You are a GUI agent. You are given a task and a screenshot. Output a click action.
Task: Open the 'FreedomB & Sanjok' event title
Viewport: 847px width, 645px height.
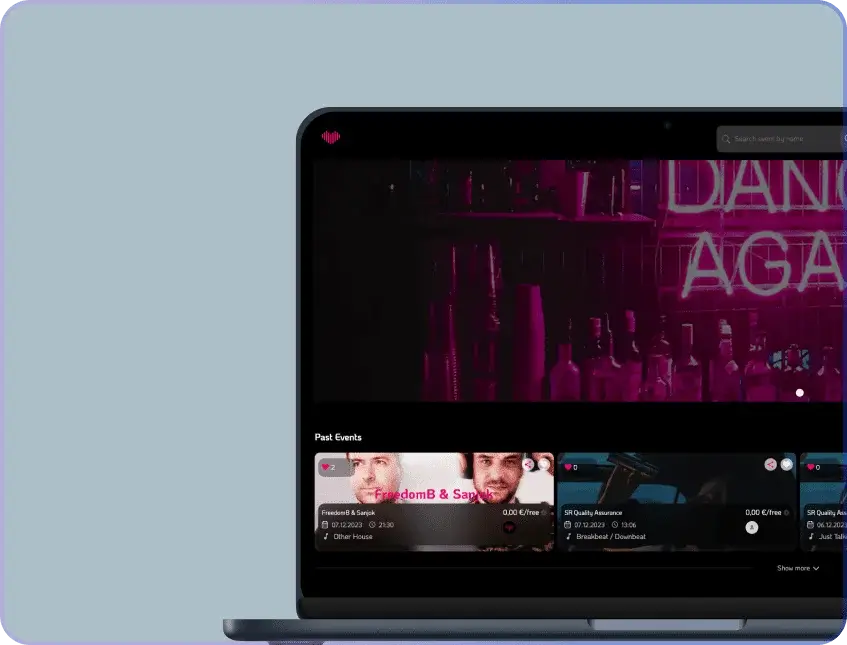point(348,513)
